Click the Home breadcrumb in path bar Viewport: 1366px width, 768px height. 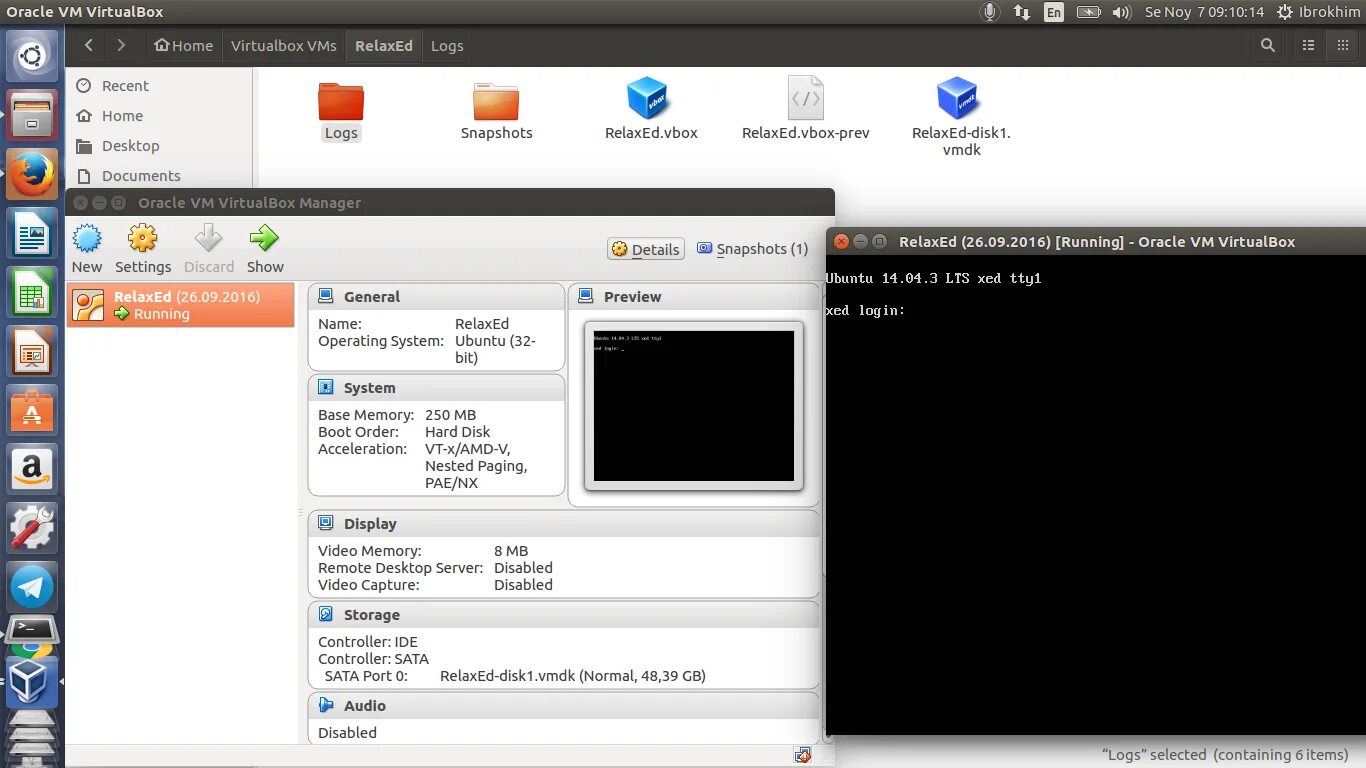pyautogui.click(x=183, y=45)
